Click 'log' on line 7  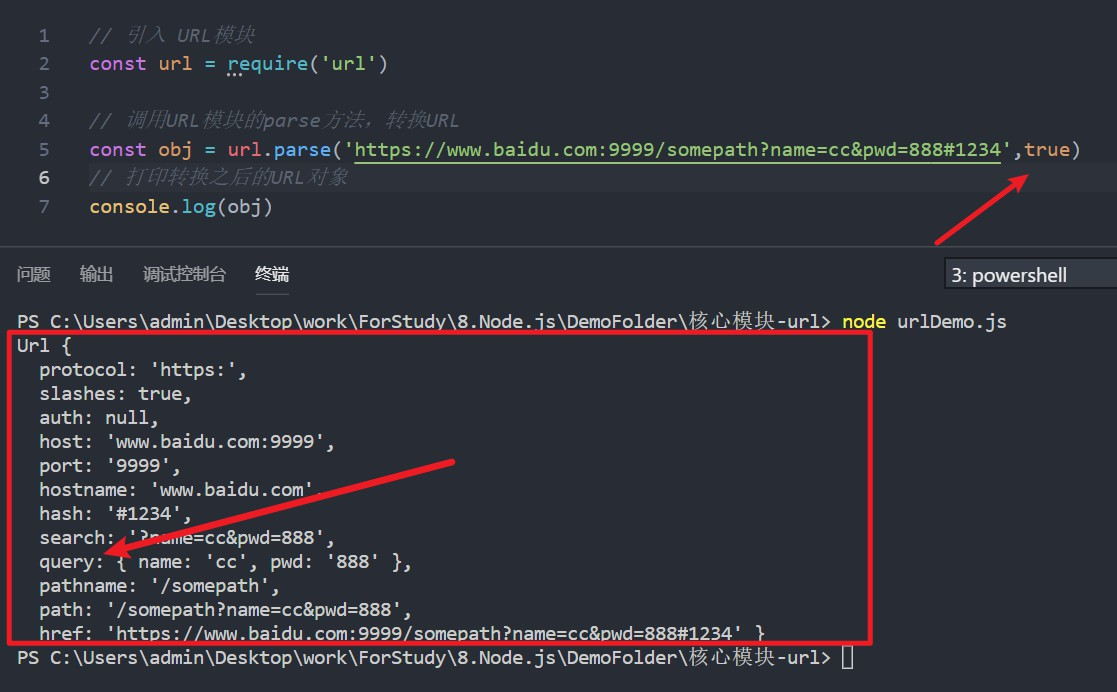pyautogui.click(x=199, y=207)
